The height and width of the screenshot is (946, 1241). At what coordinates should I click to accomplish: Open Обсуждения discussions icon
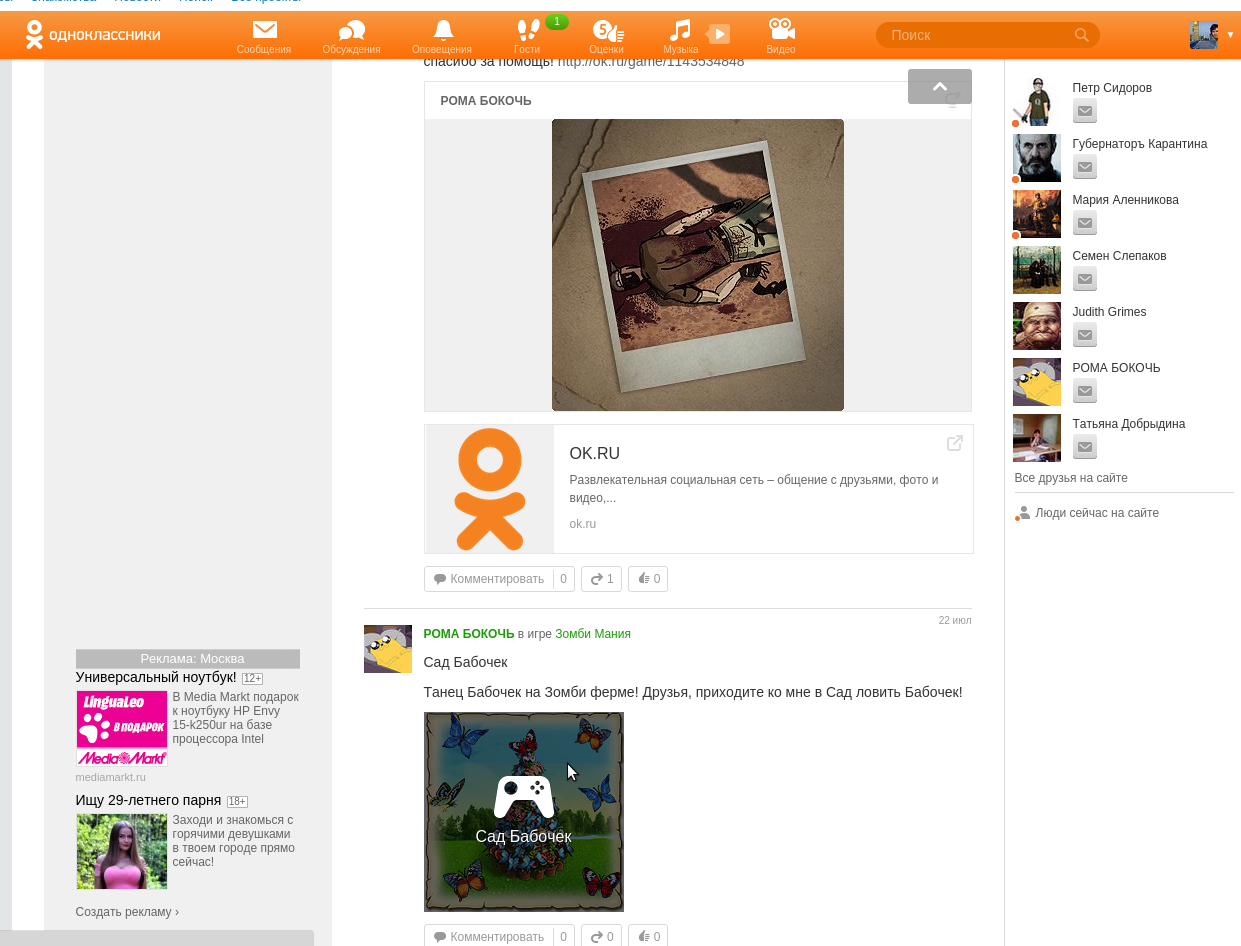[351, 37]
